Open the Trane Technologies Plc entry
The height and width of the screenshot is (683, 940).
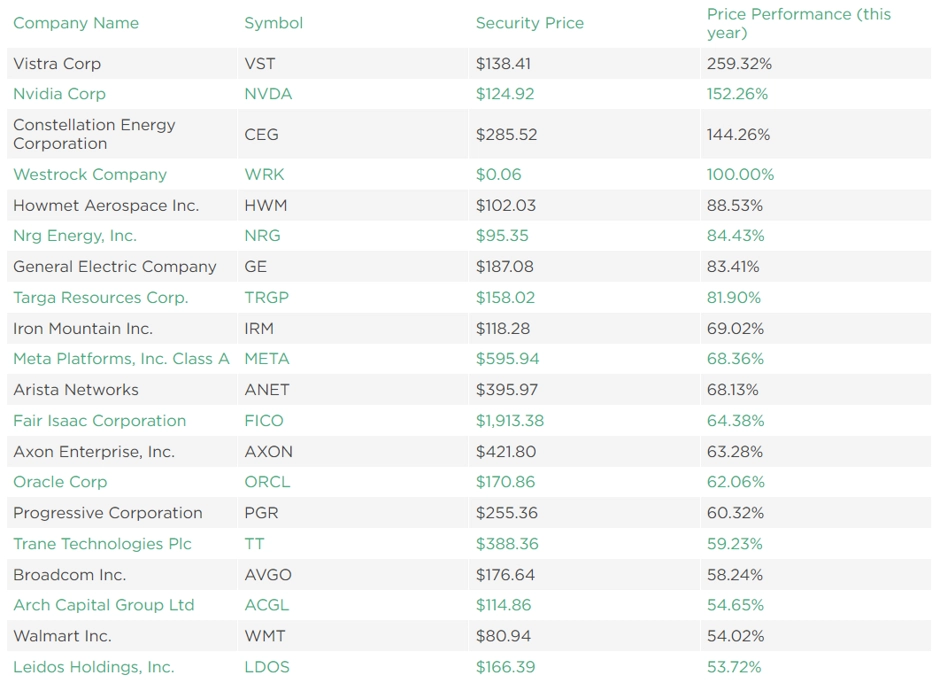pyautogui.click(x=102, y=543)
